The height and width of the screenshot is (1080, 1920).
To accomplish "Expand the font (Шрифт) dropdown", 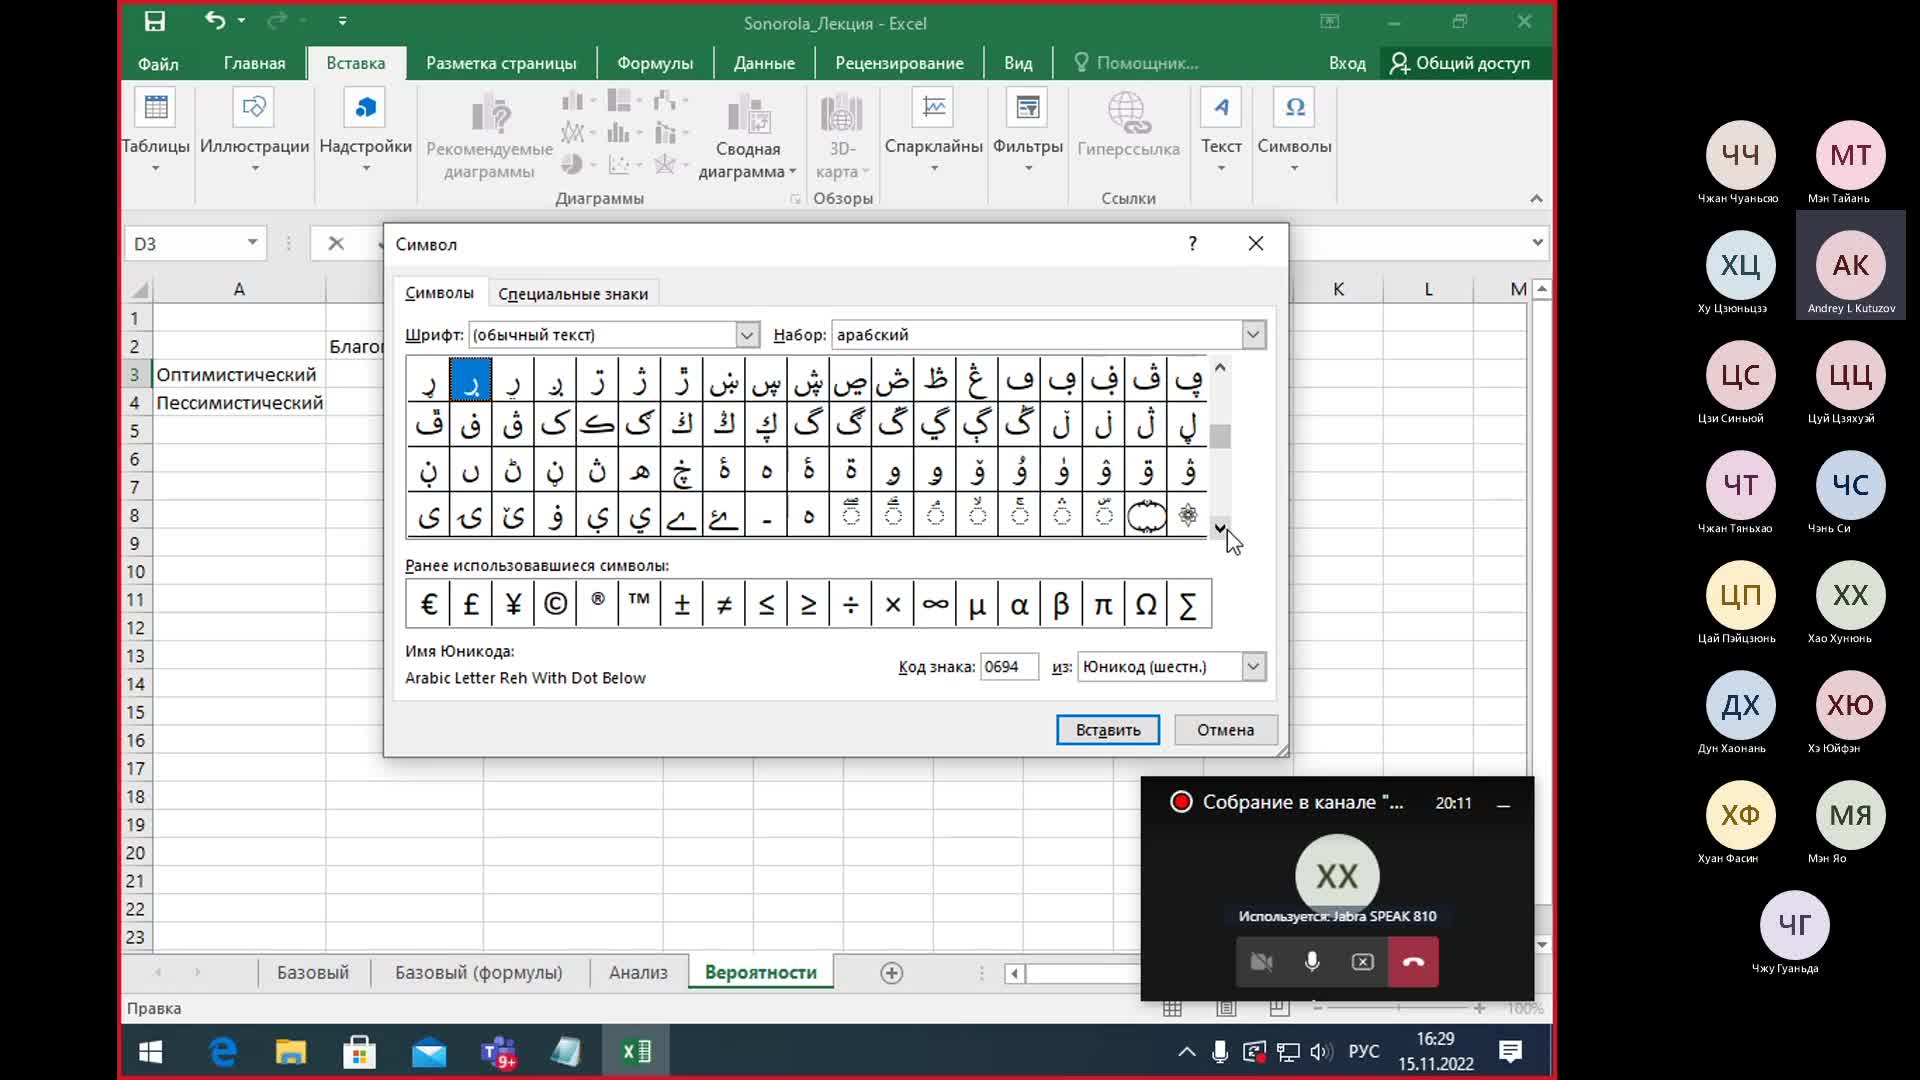I will [747, 335].
